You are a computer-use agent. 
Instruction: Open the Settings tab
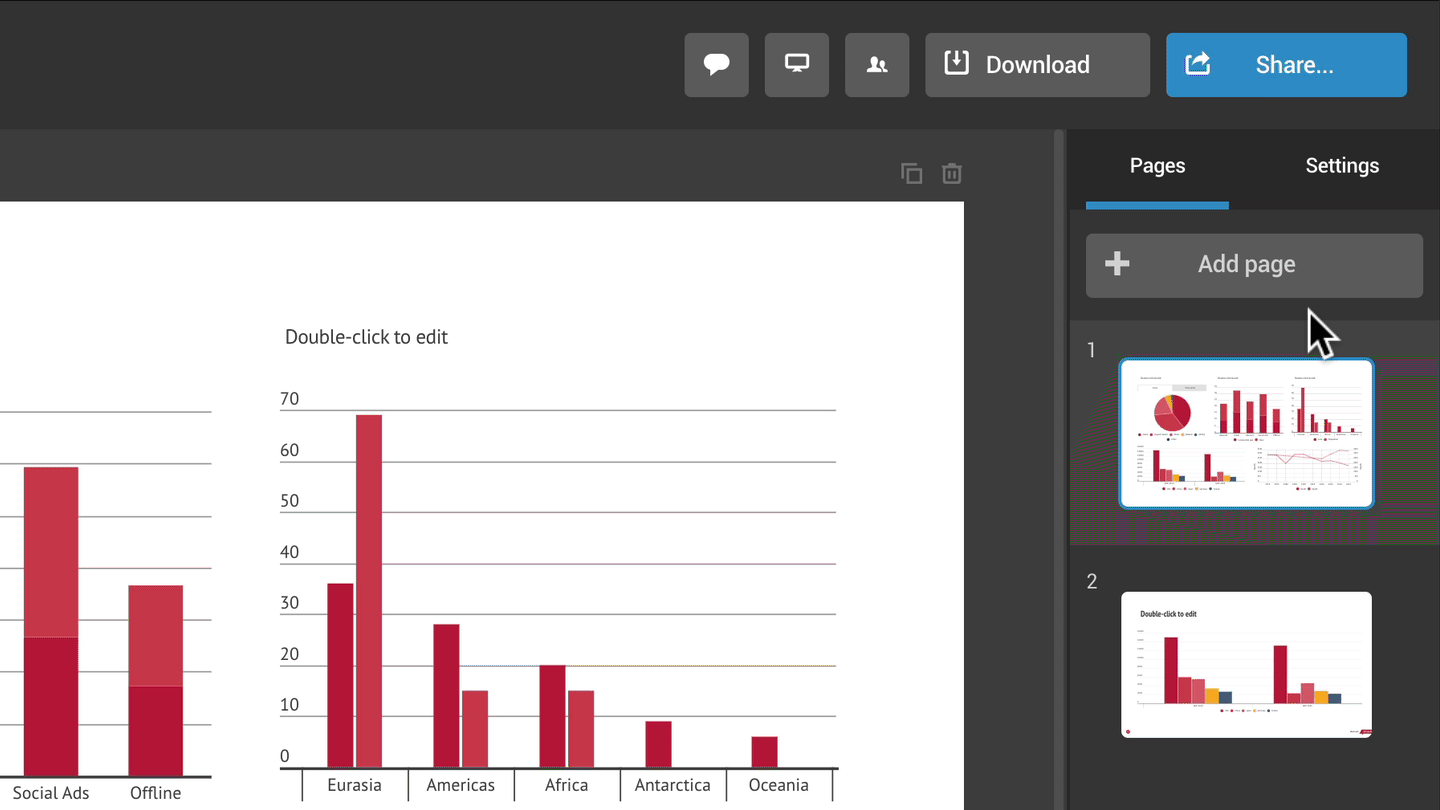pyautogui.click(x=1341, y=166)
